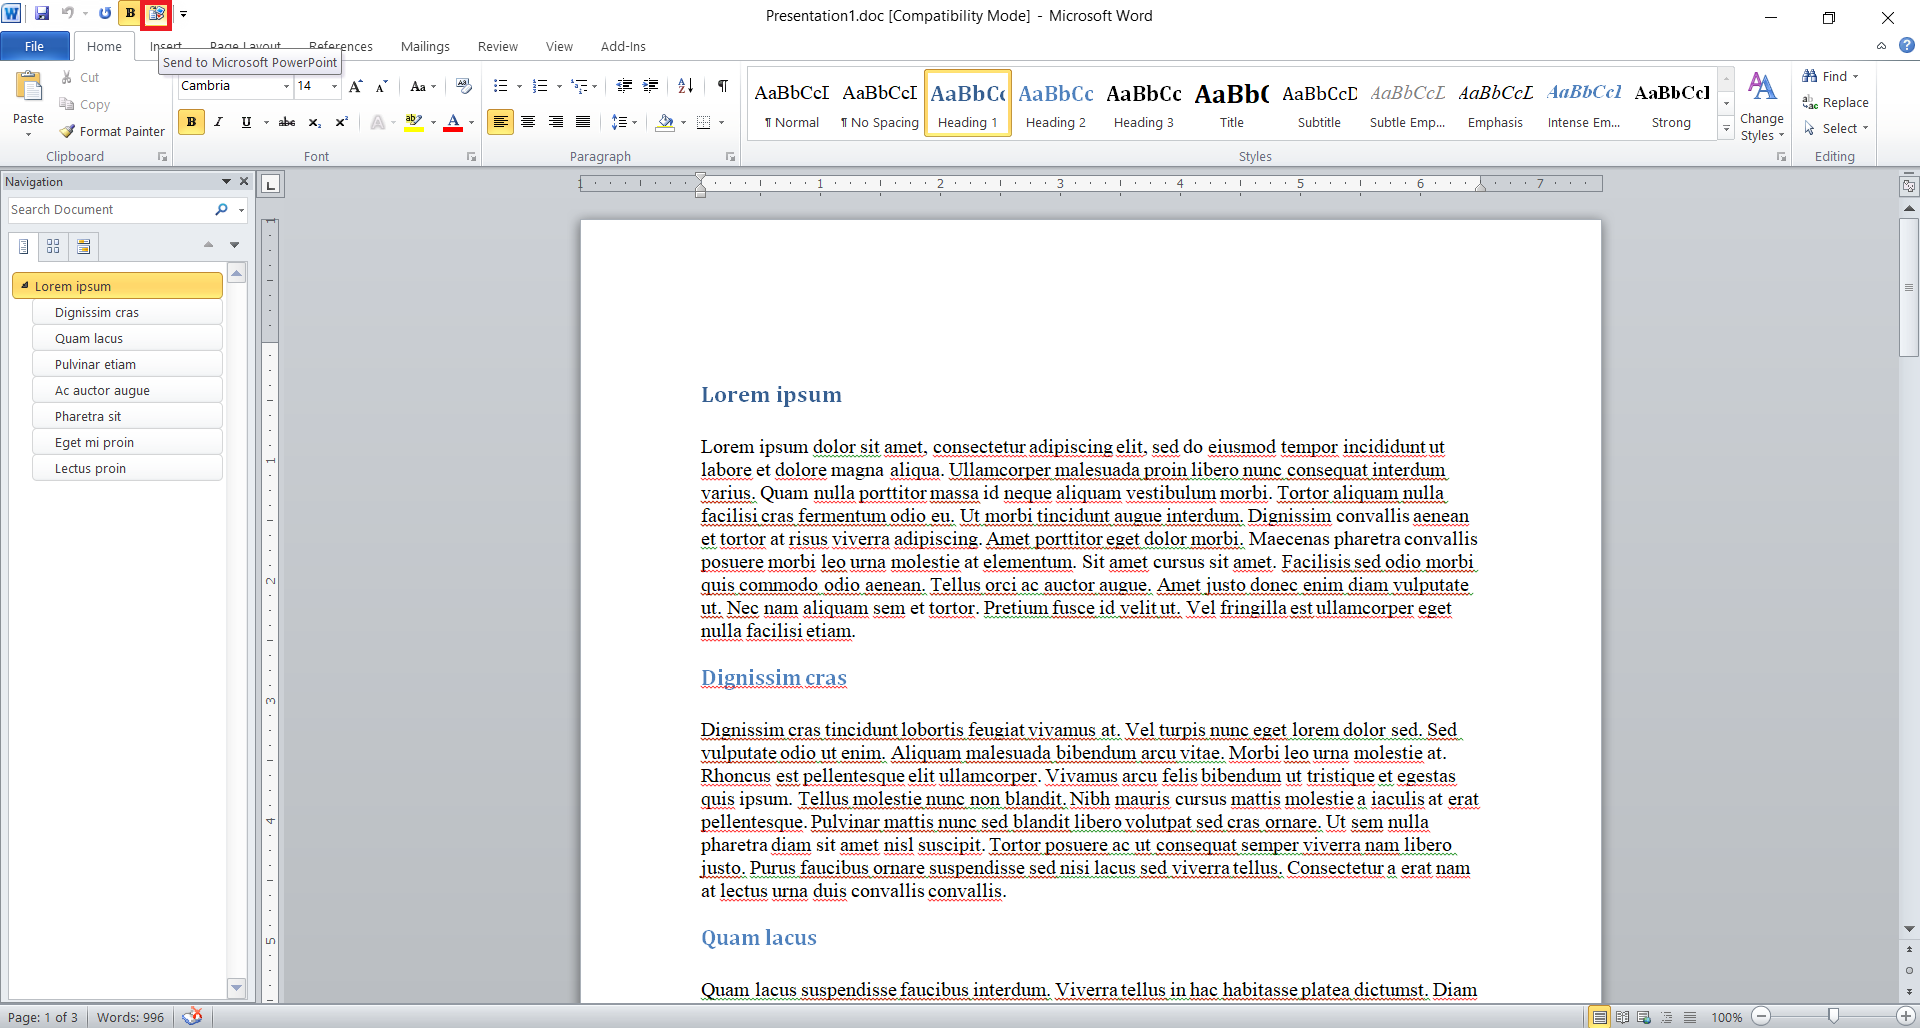Toggle Italic formatting in Font group
Image resolution: width=1920 pixels, height=1028 pixels.
click(218, 122)
